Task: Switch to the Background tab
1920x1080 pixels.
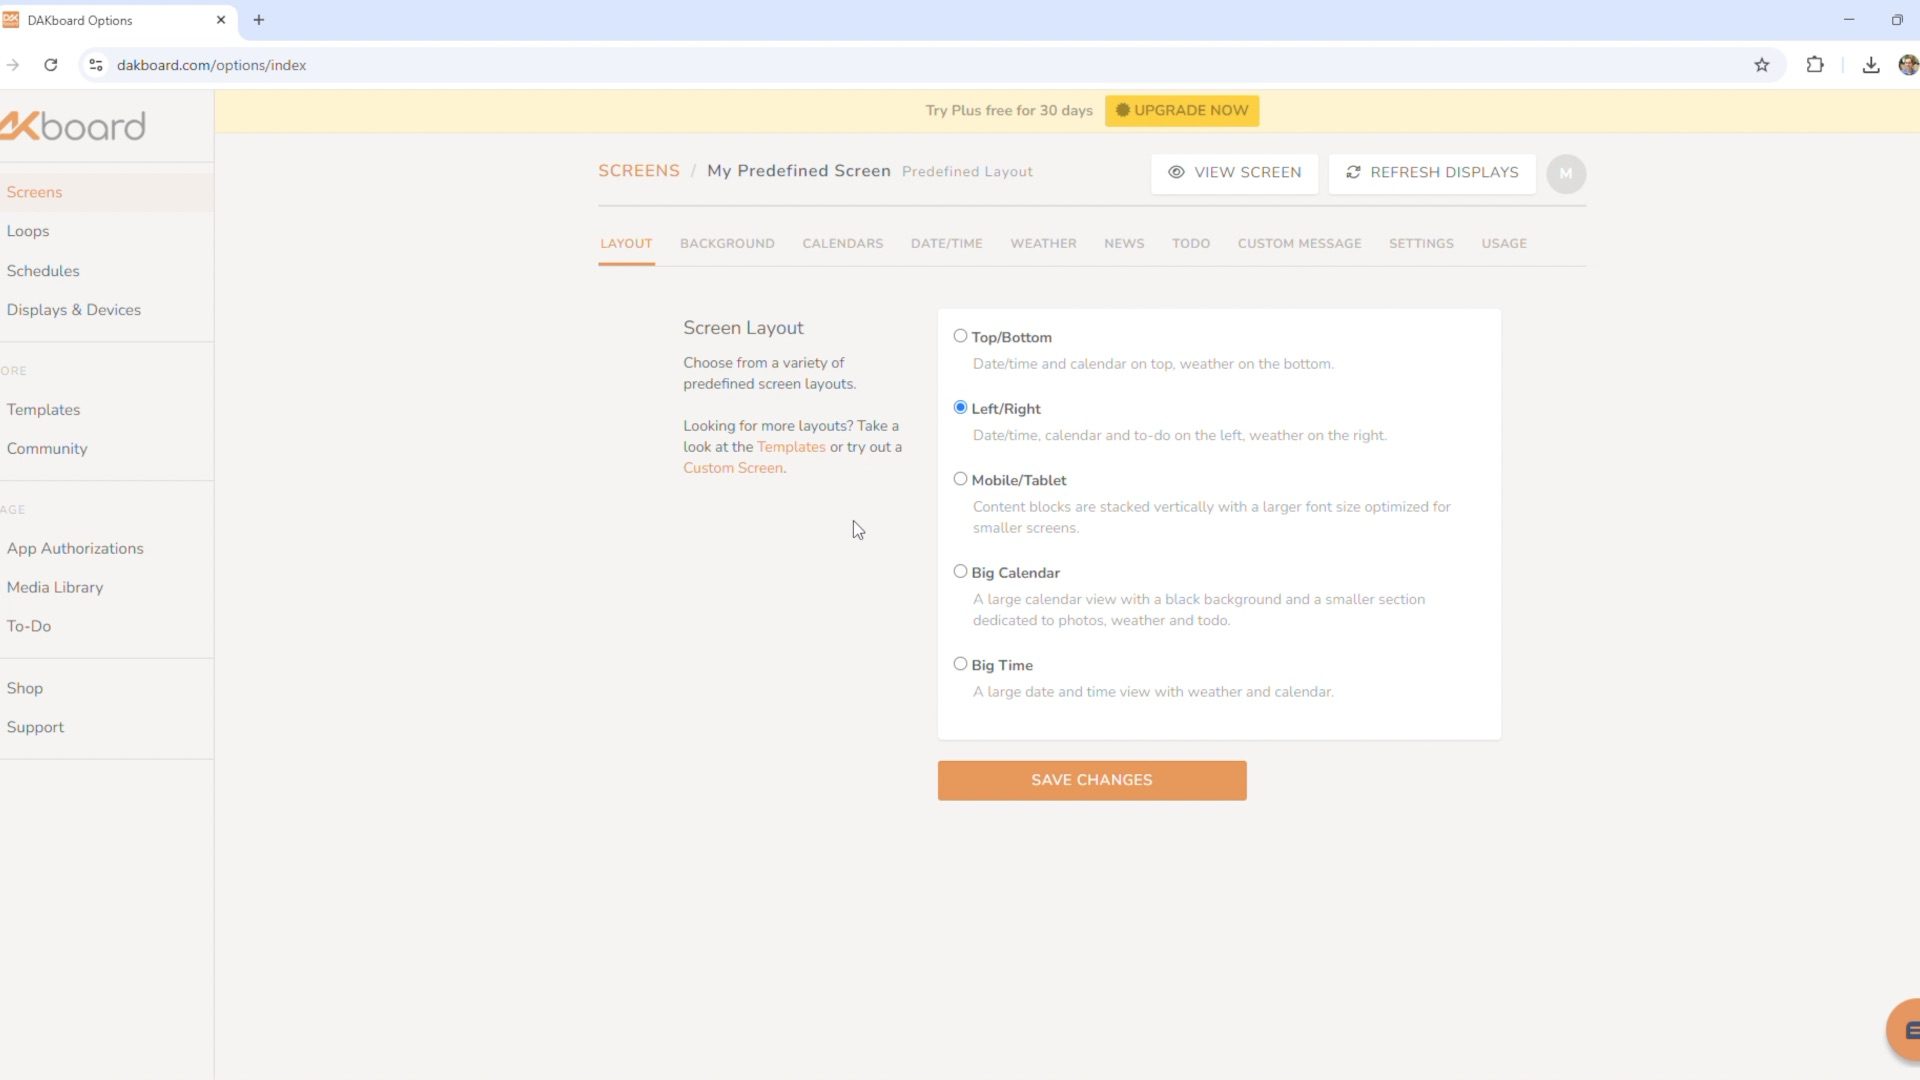Action: pos(727,243)
